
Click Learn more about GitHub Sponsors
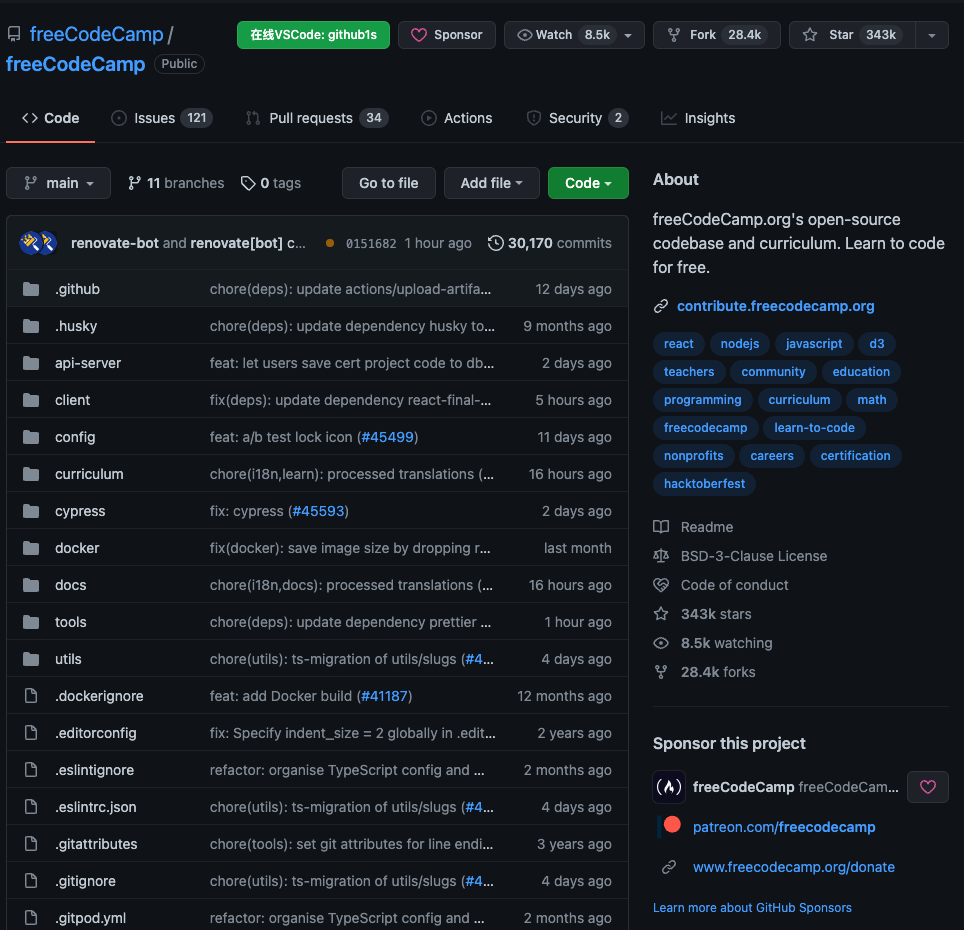[752, 908]
